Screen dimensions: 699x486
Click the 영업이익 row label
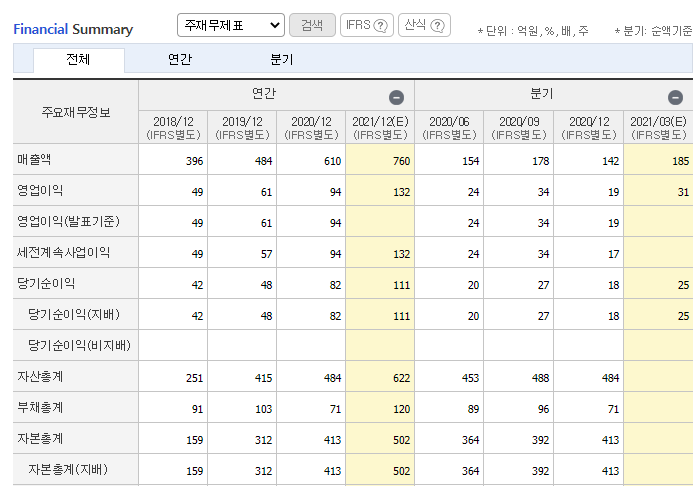pos(40,190)
